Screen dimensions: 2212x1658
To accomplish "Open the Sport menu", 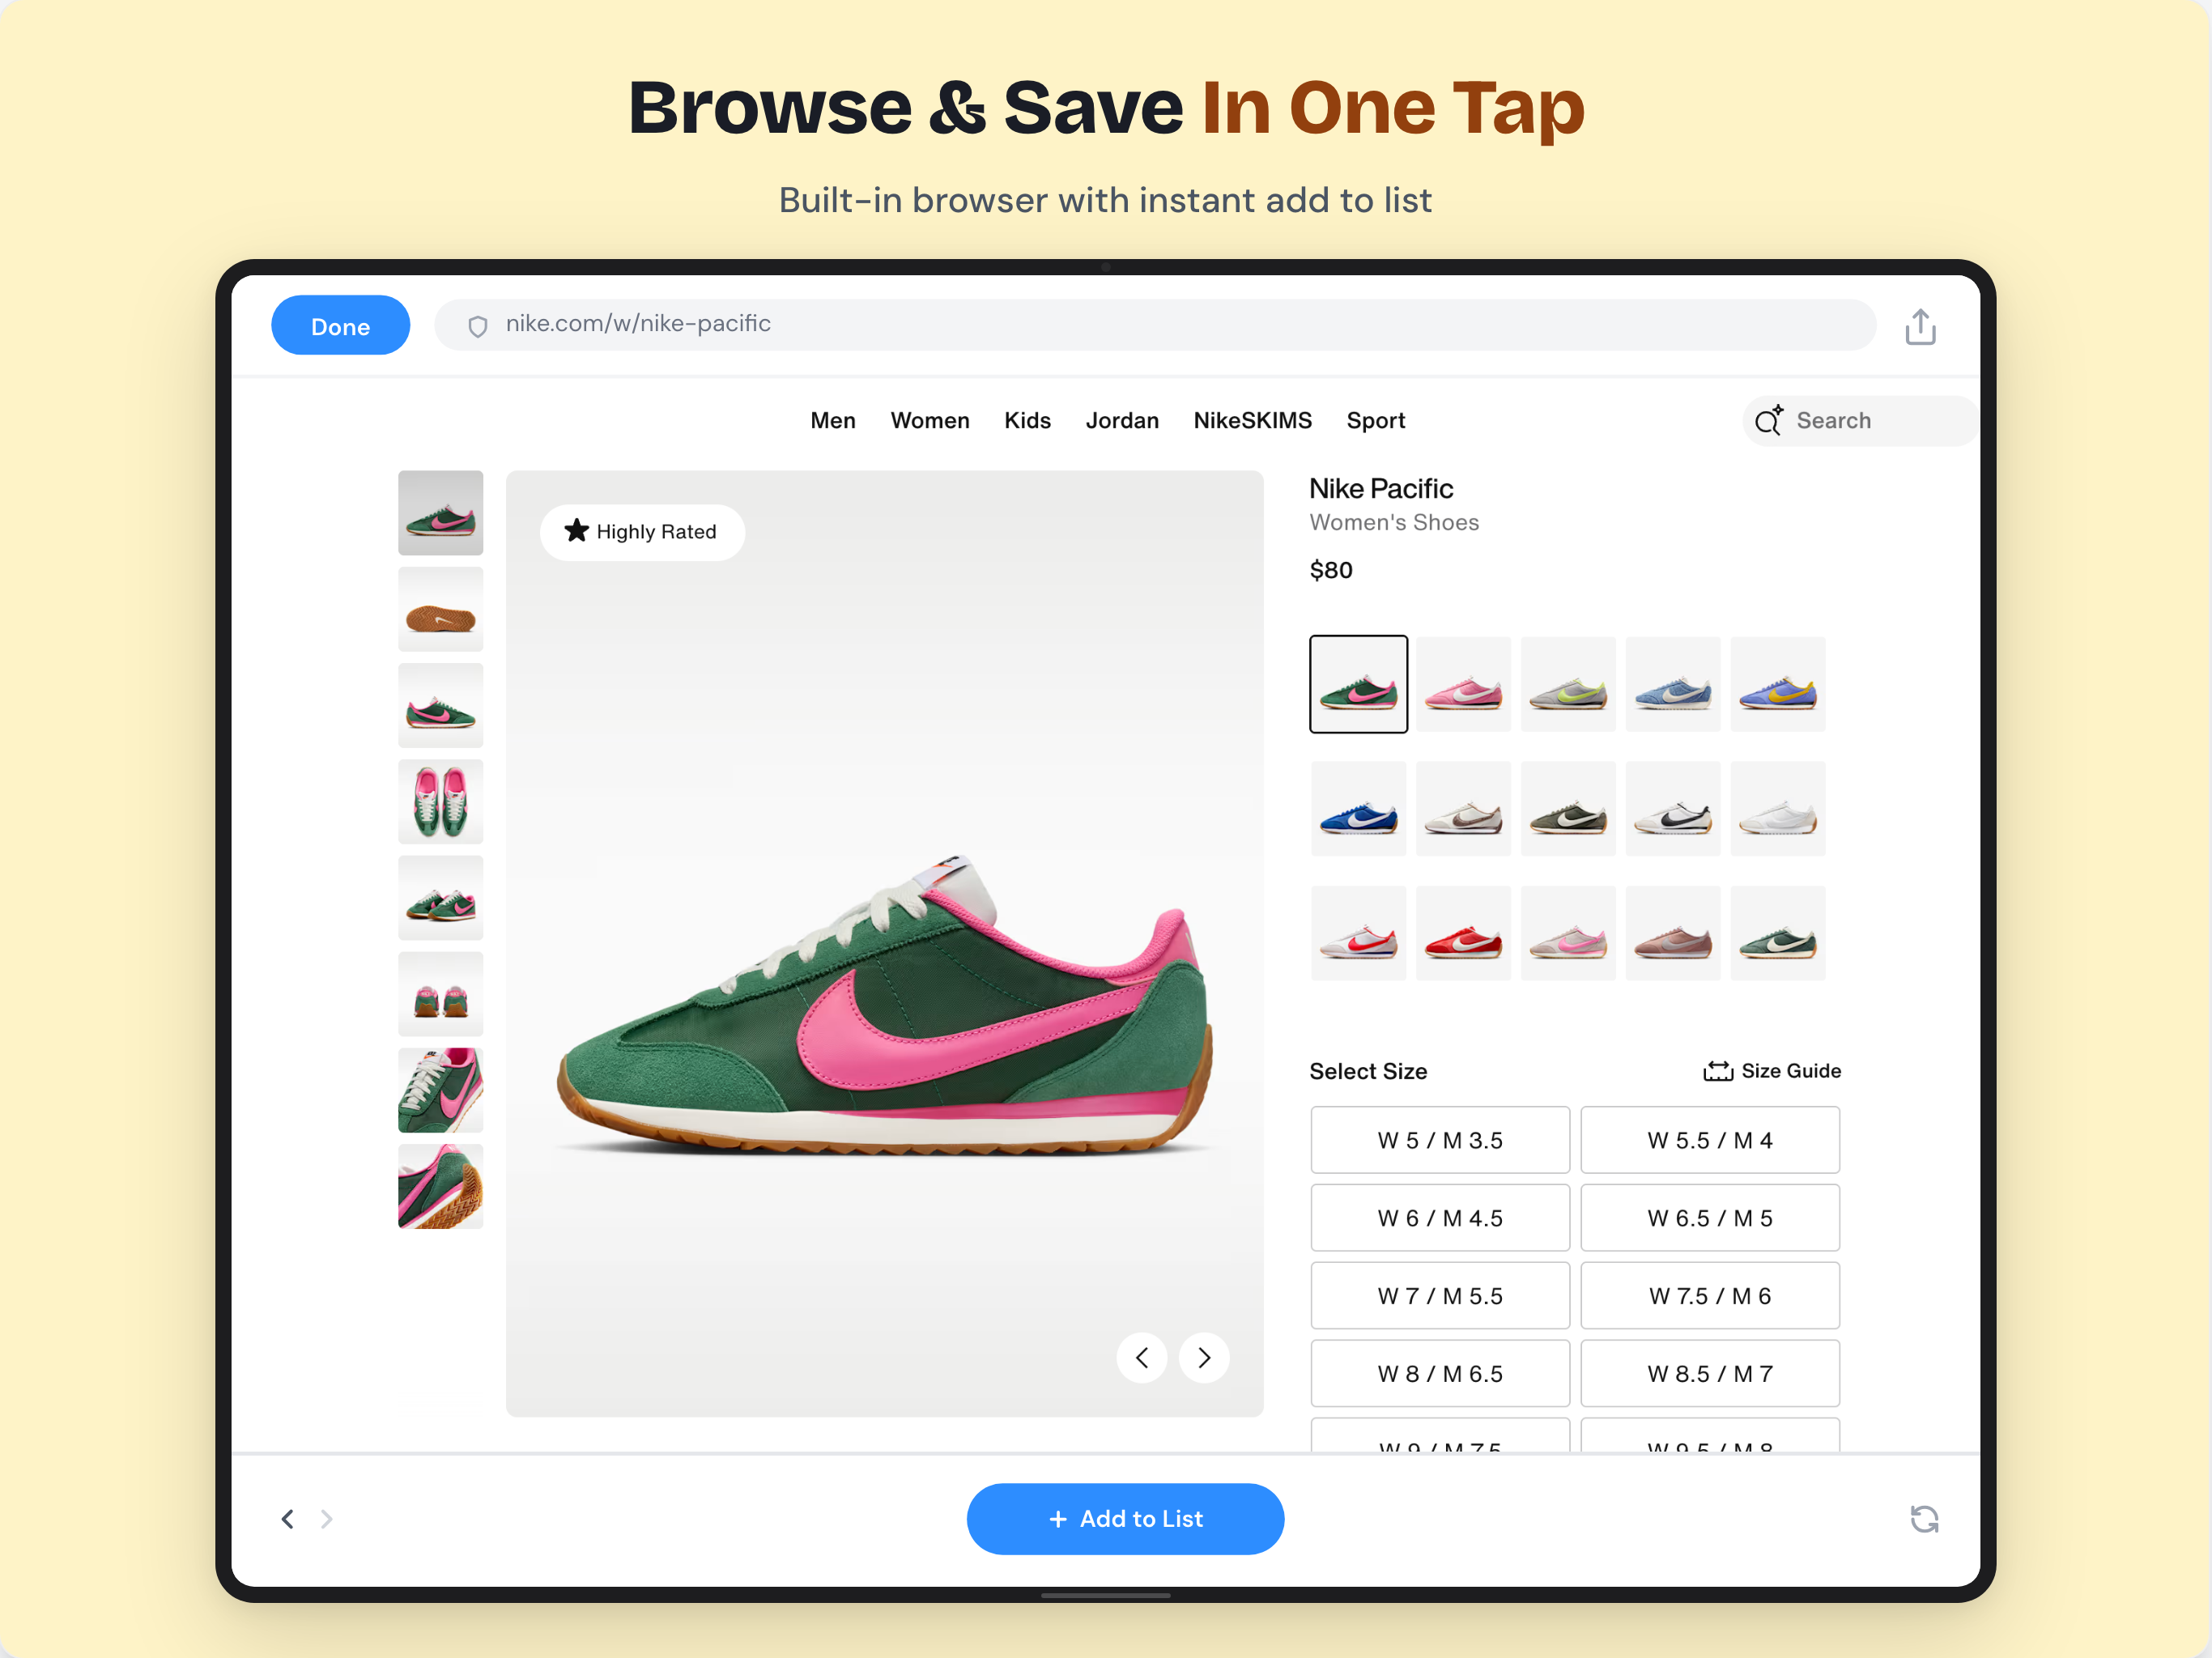I will [x=1375, y=420].
